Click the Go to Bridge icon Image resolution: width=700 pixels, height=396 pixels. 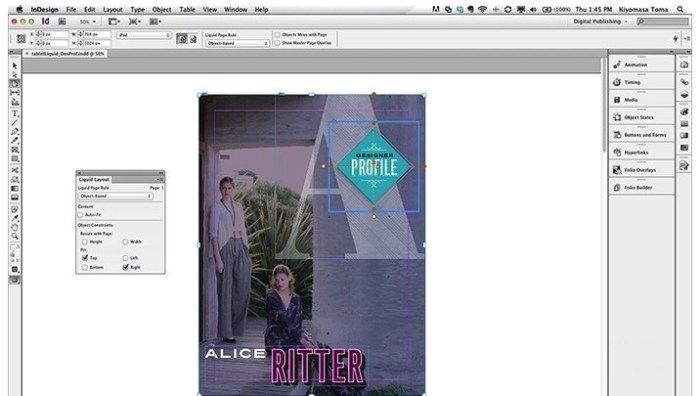[62, 21]
